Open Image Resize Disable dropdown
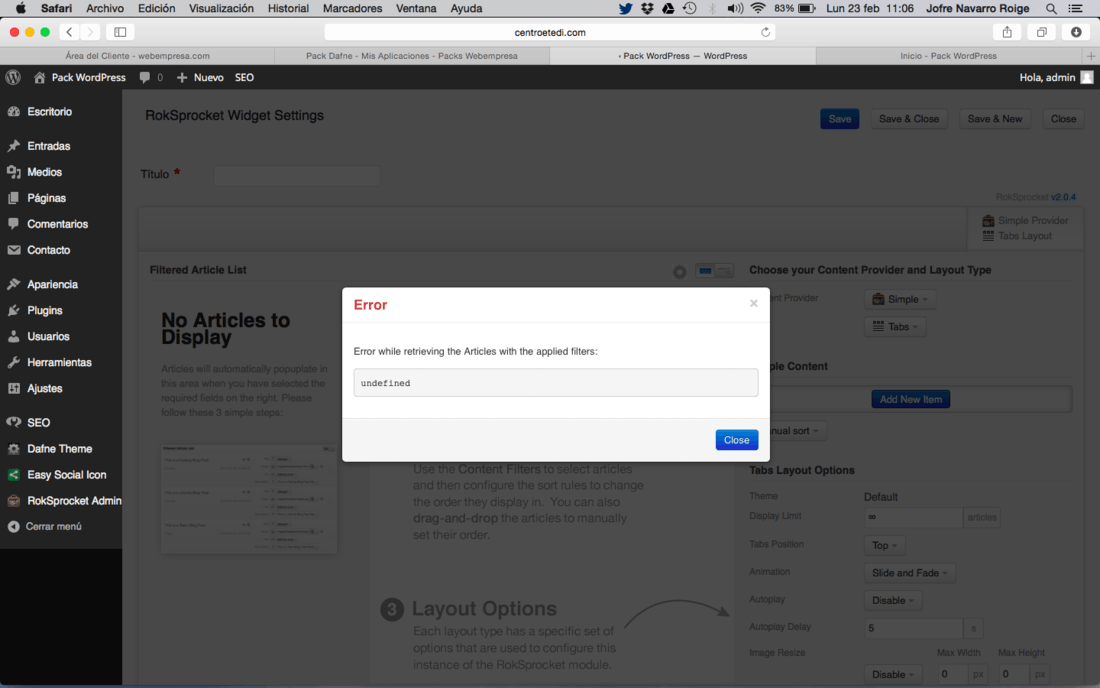The image size is (1100, 688). 892,675
